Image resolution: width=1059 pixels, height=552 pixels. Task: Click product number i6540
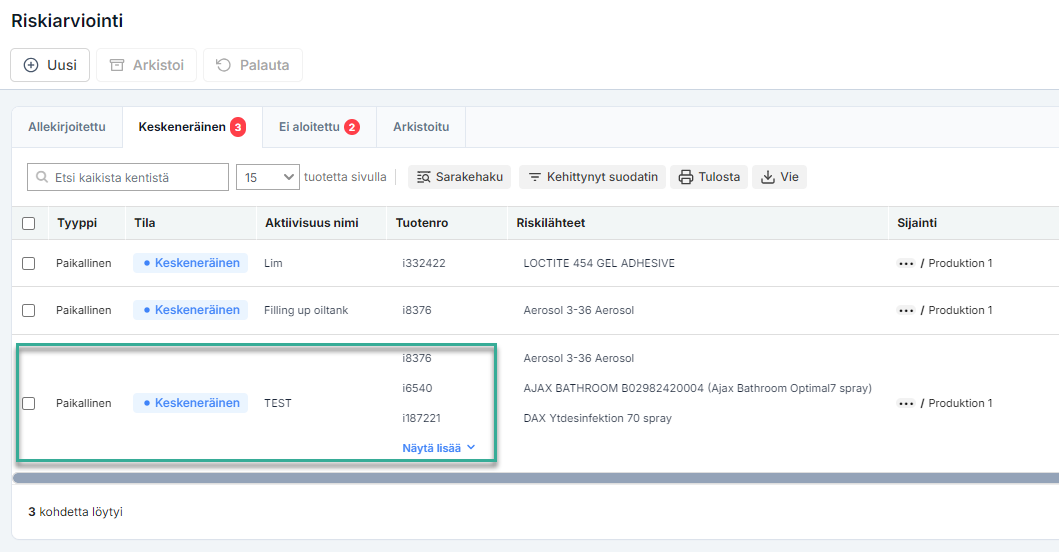(417, 388)
